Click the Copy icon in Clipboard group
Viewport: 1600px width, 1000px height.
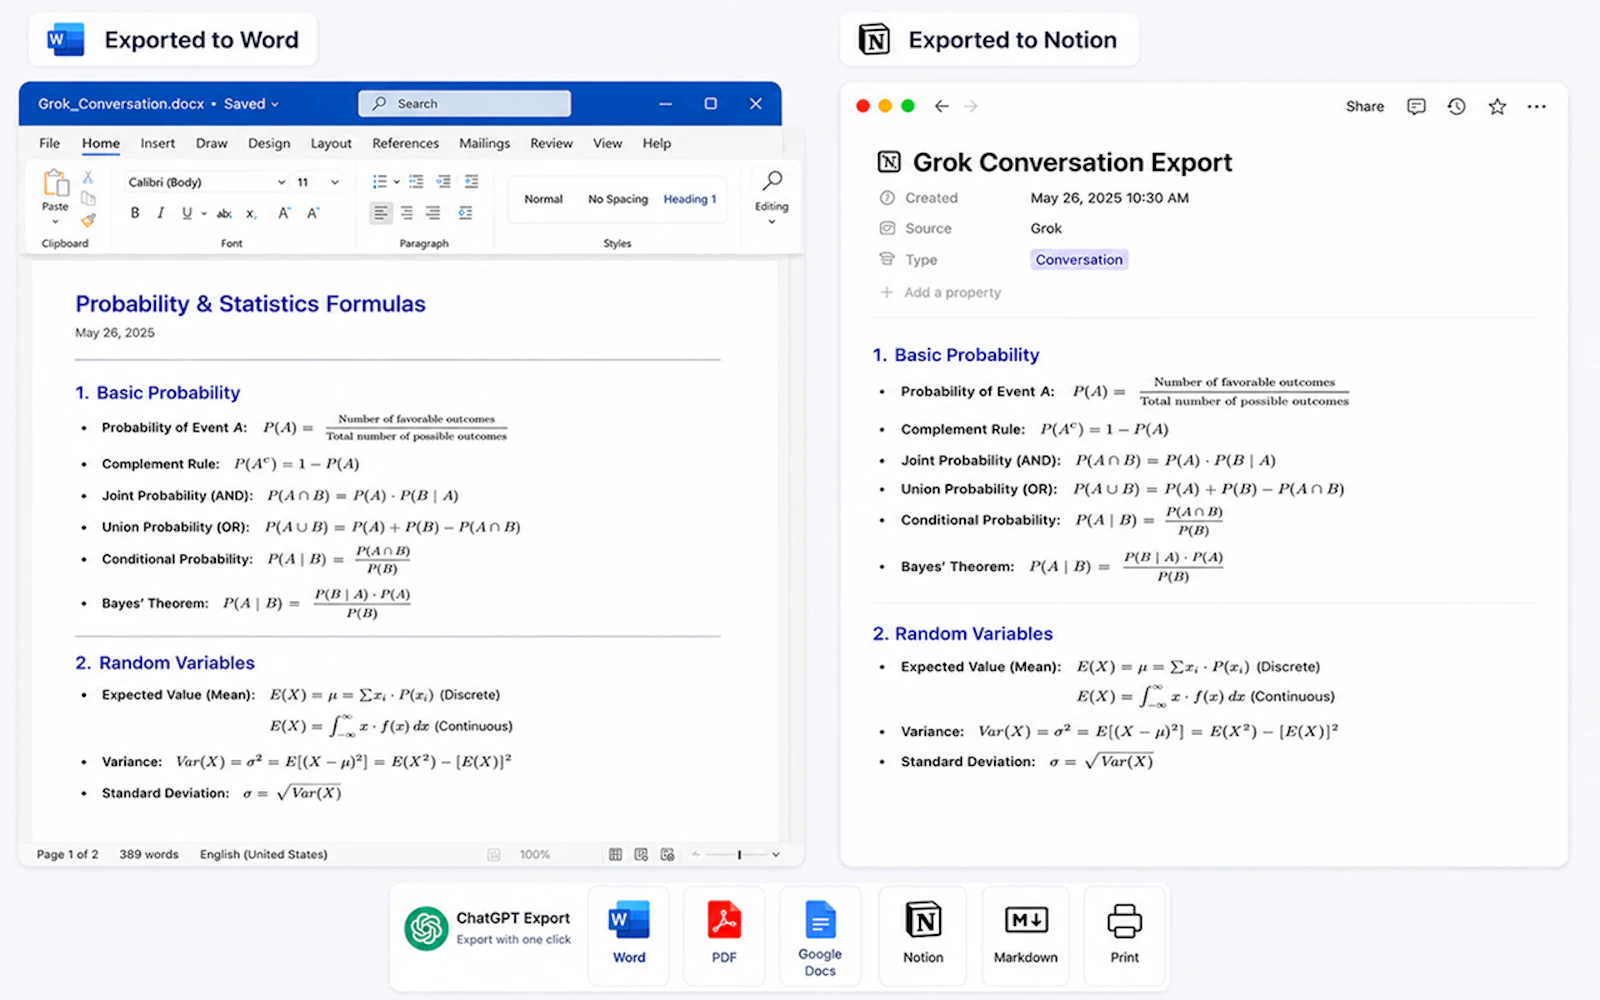[88, 198]
